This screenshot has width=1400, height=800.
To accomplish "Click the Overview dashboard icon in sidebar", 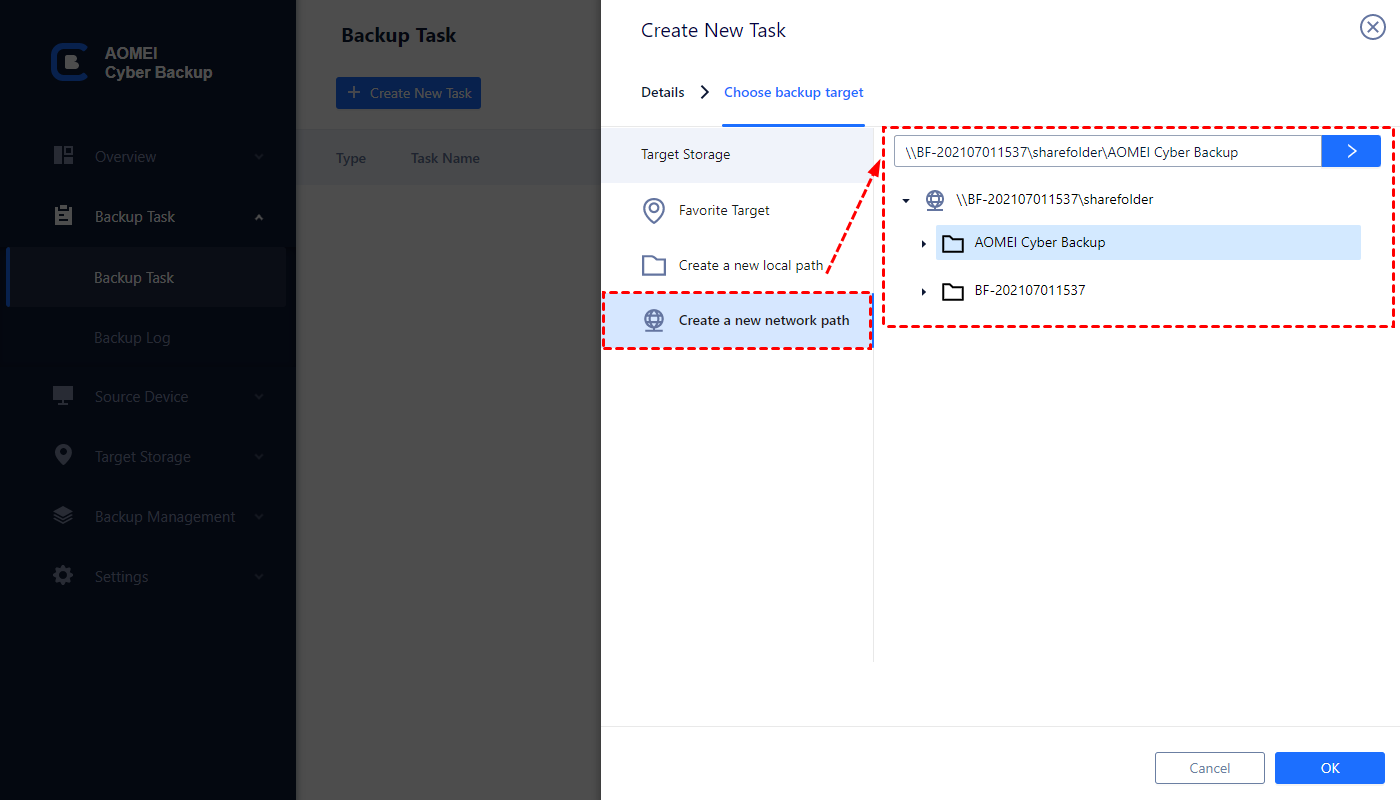I will [x=64, y=156].
